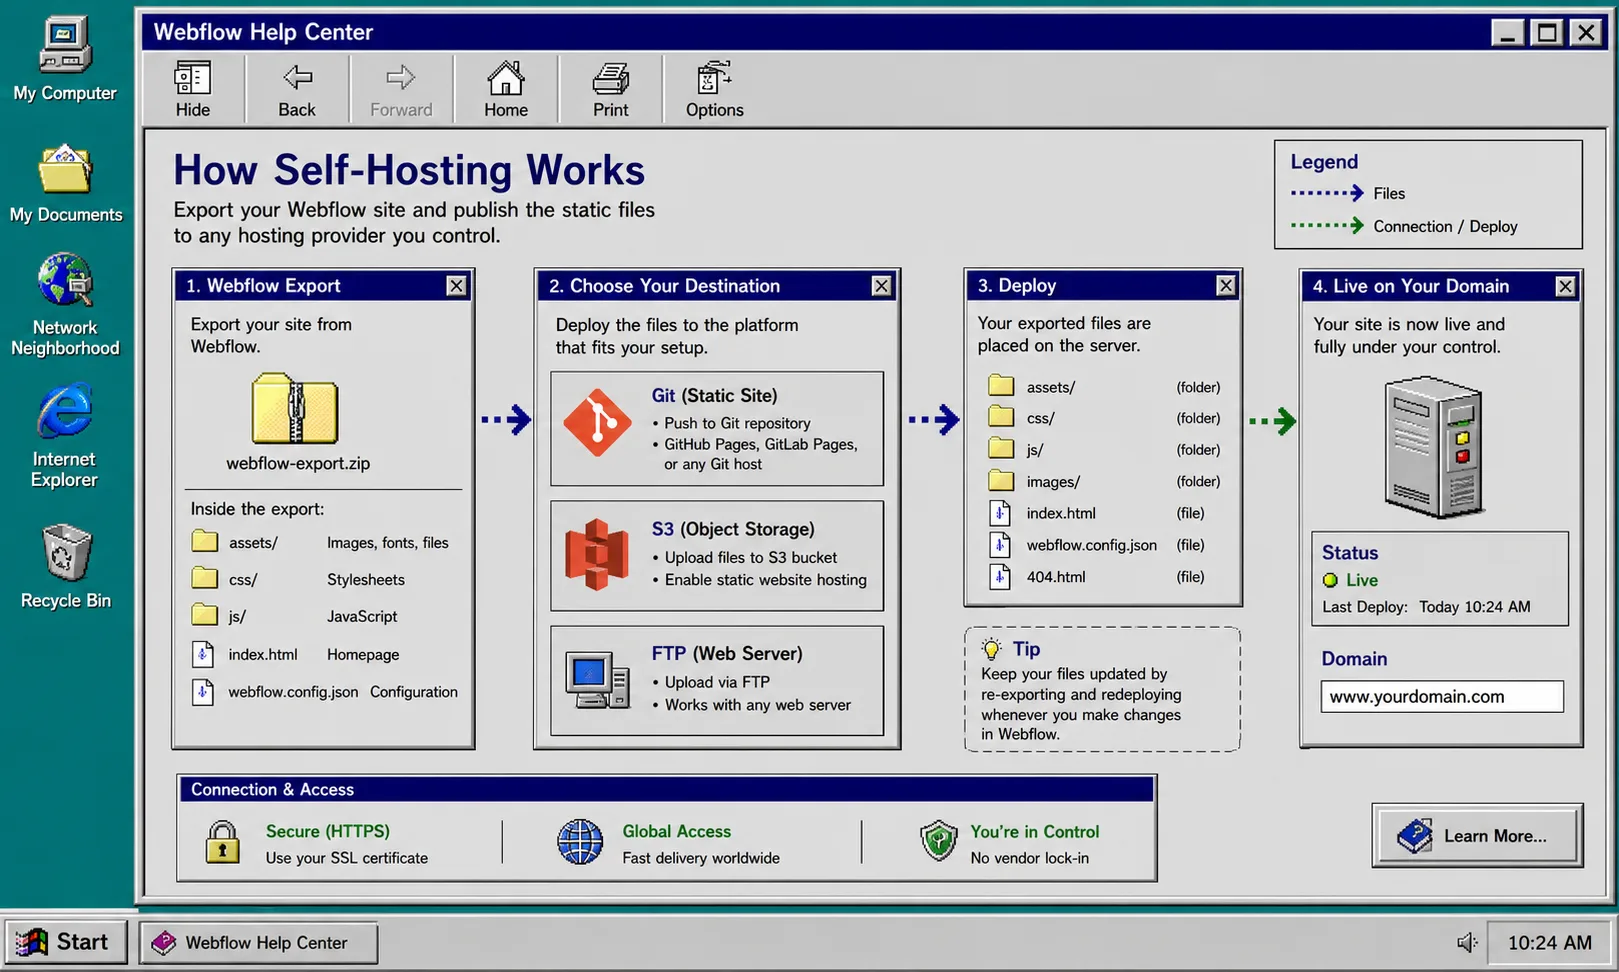This screenshot has height=972, width=1619.
Task: Click the Hide toolbar button
Action: [x=193, y=89]
